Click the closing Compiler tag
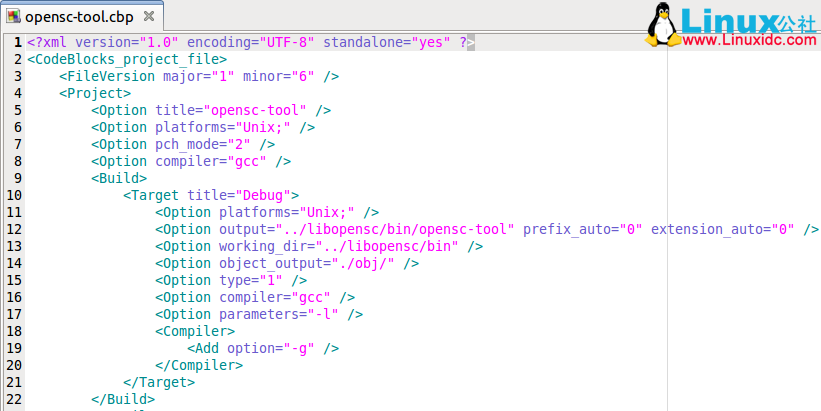This screenshot has width=821, height=411. tap(199, 366)
